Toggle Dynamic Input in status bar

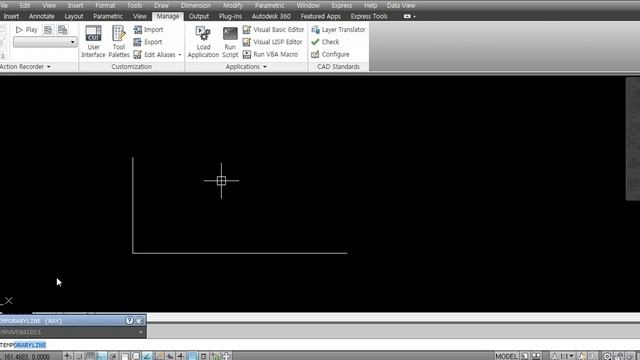169,356
